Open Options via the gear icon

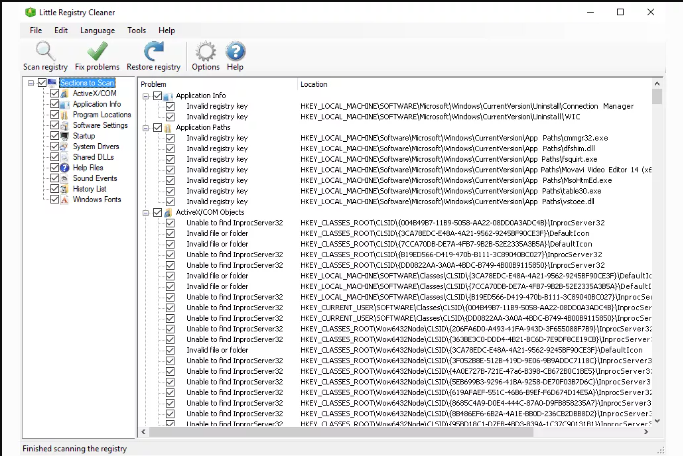click(206, 51)
